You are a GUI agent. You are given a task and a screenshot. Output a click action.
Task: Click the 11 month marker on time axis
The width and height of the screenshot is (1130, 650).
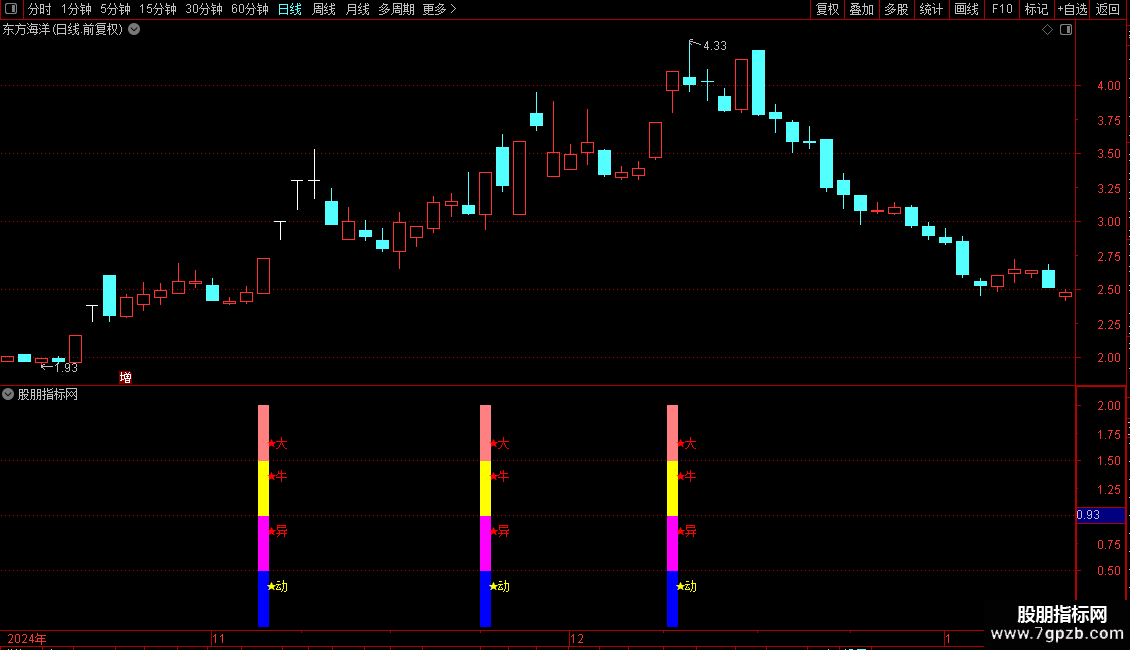click(x=218, y=638)
